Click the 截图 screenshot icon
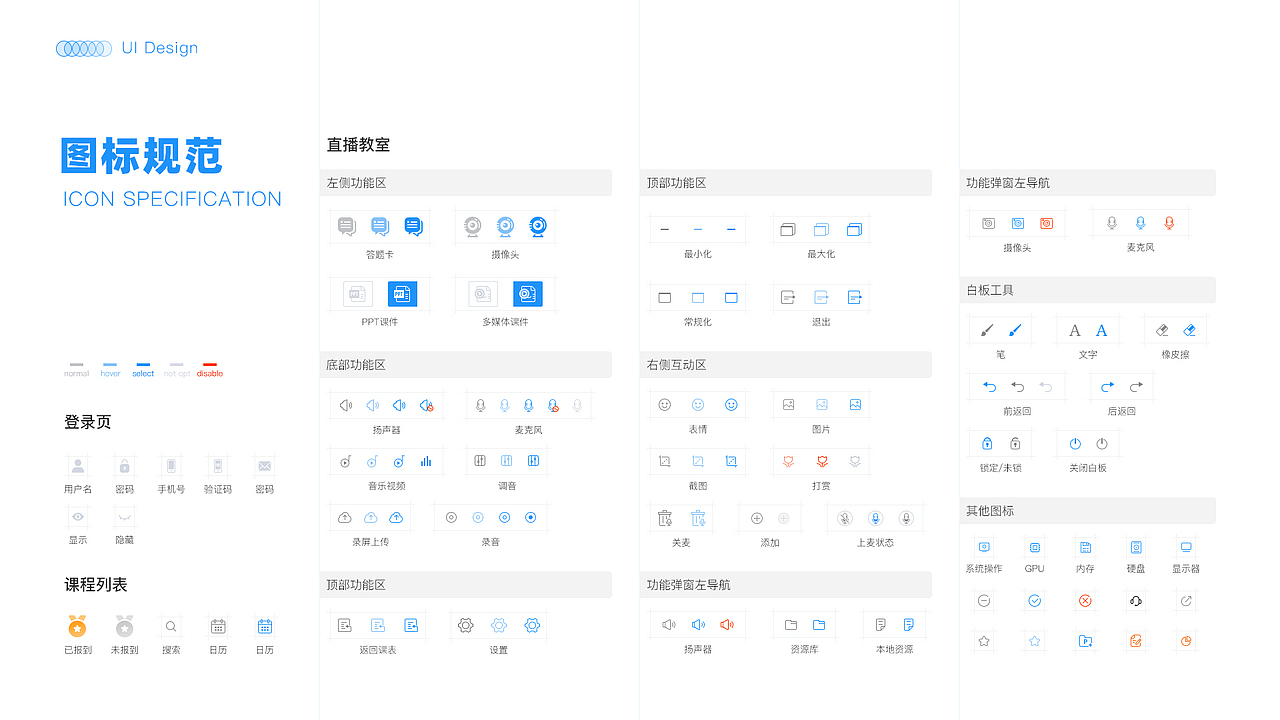Image resolution: width=1280 pixels, height=720 pixels. [697, 460]
